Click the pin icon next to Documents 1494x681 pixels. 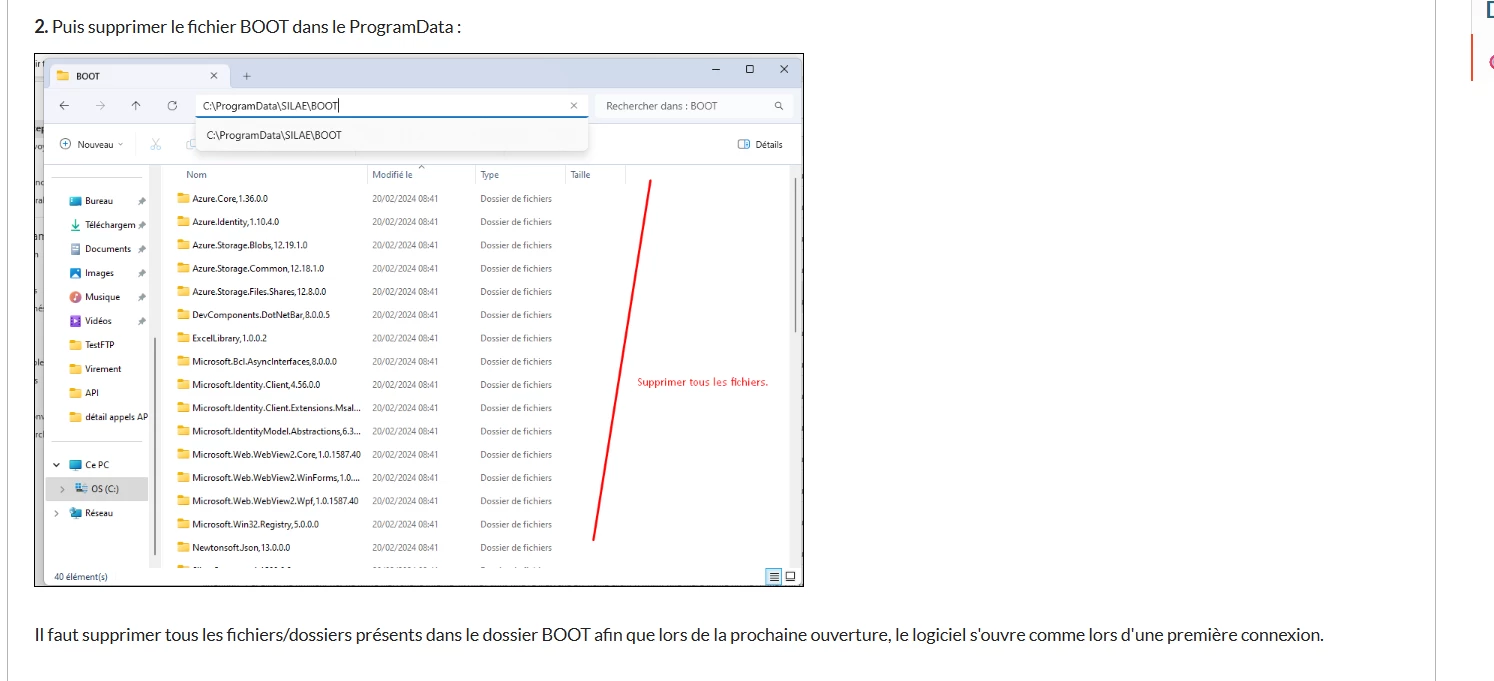click(x=142, y=249)
